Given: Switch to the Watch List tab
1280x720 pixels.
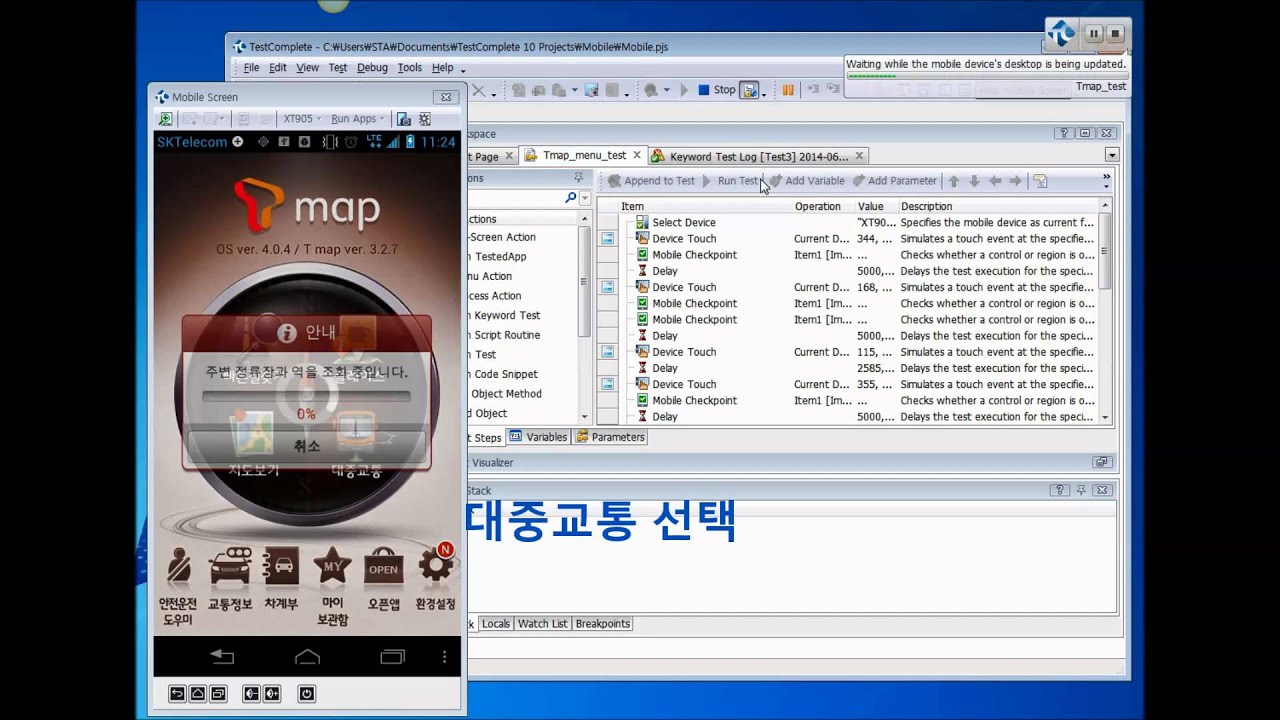Looking at the screenshot, I should pos(542,624).
